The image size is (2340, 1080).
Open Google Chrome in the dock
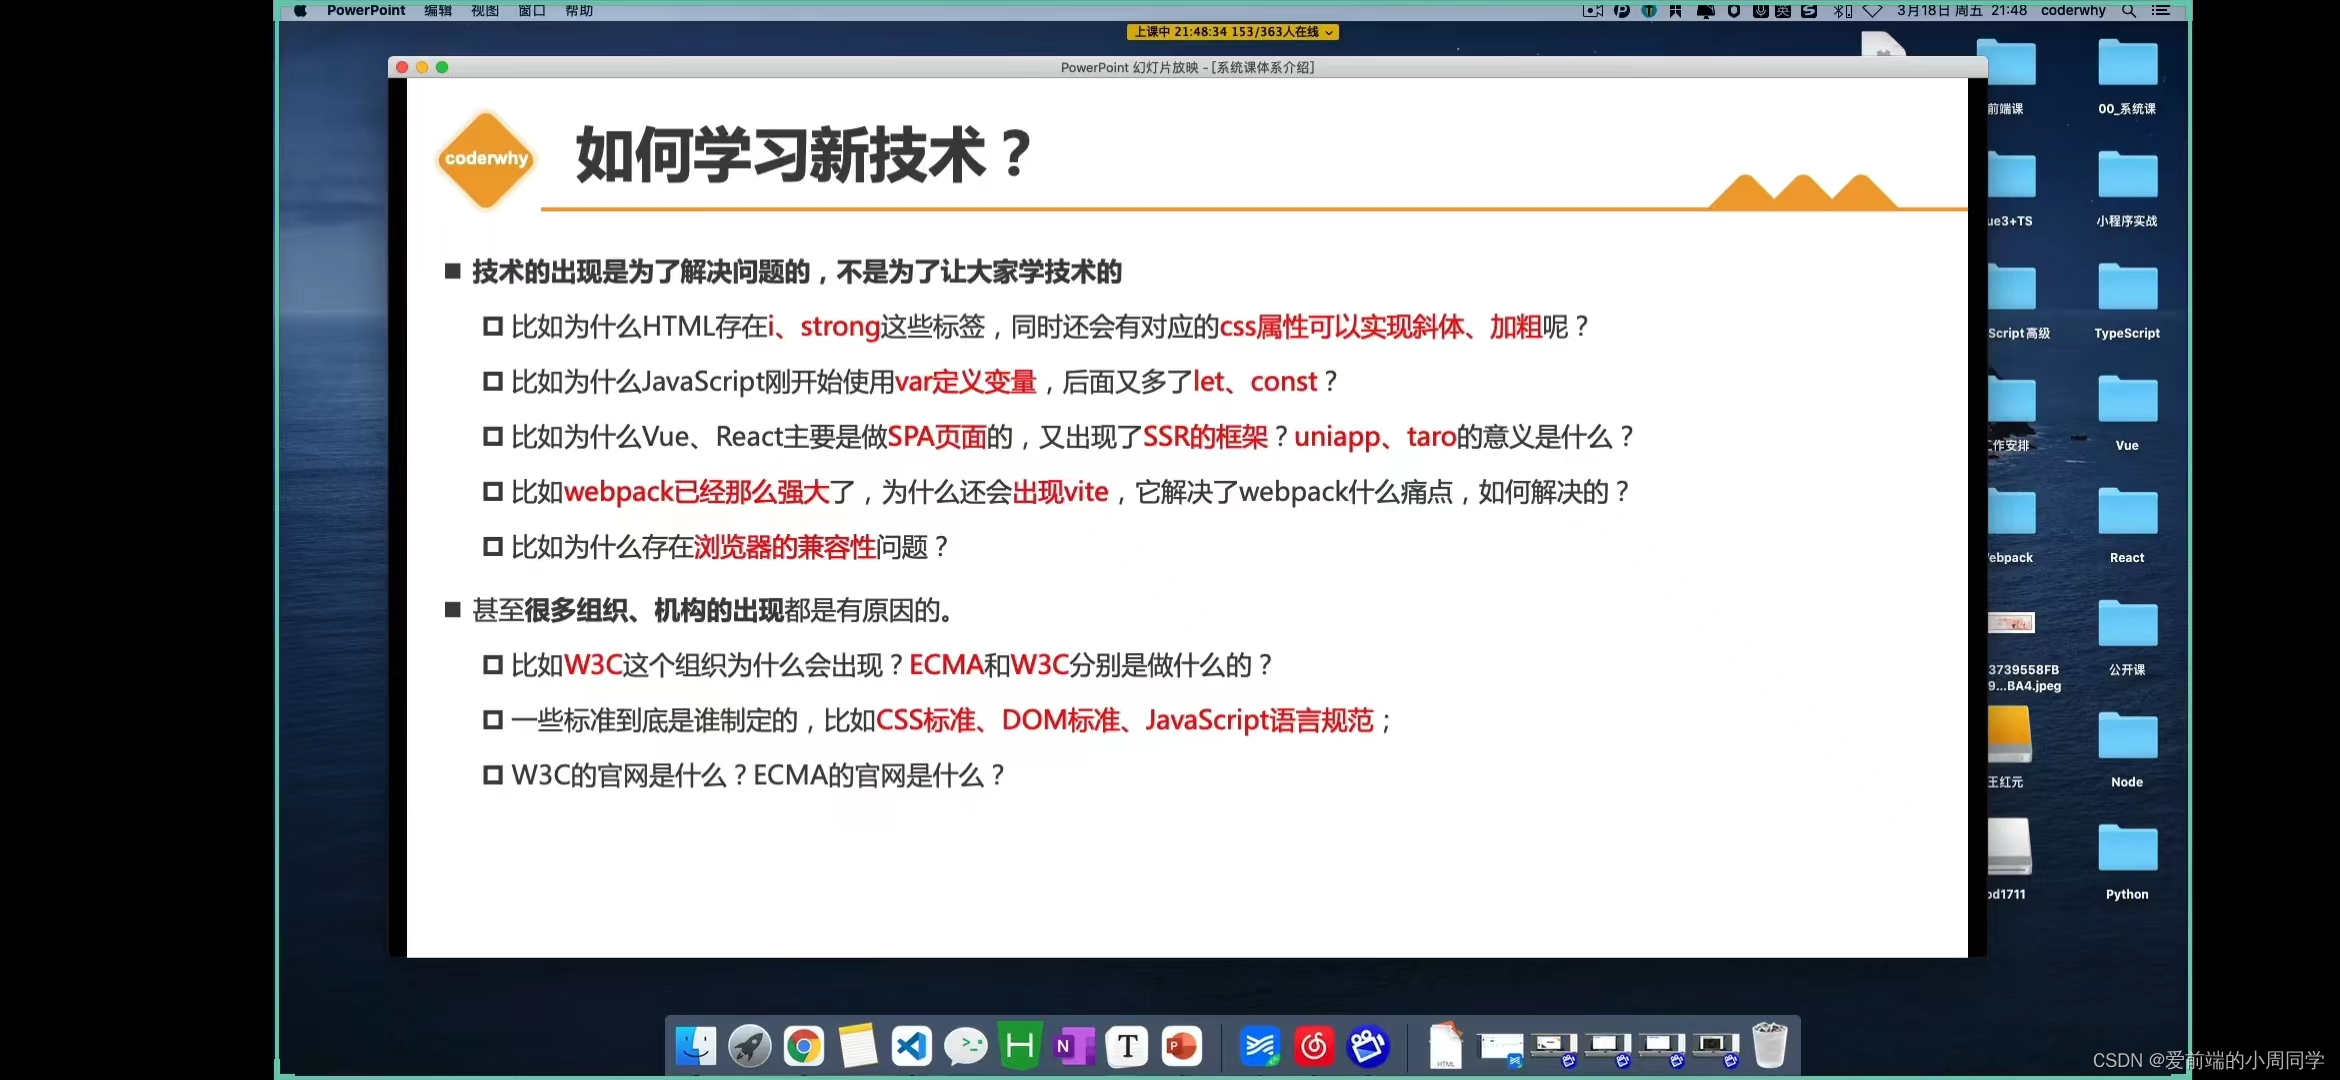point(803,1047)
